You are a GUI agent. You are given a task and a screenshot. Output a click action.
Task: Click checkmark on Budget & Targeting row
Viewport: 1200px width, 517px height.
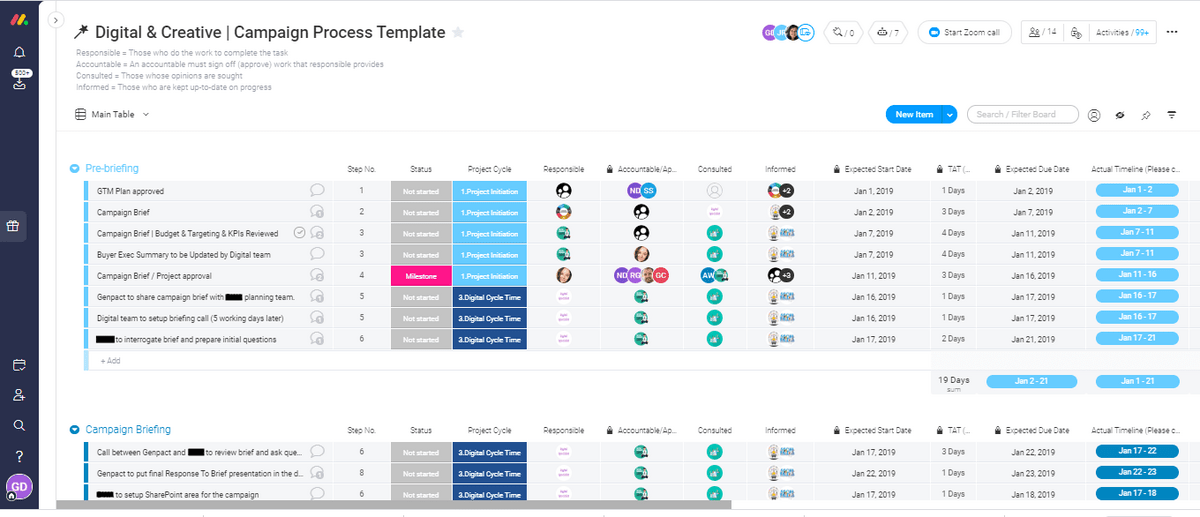coord(299,233)
